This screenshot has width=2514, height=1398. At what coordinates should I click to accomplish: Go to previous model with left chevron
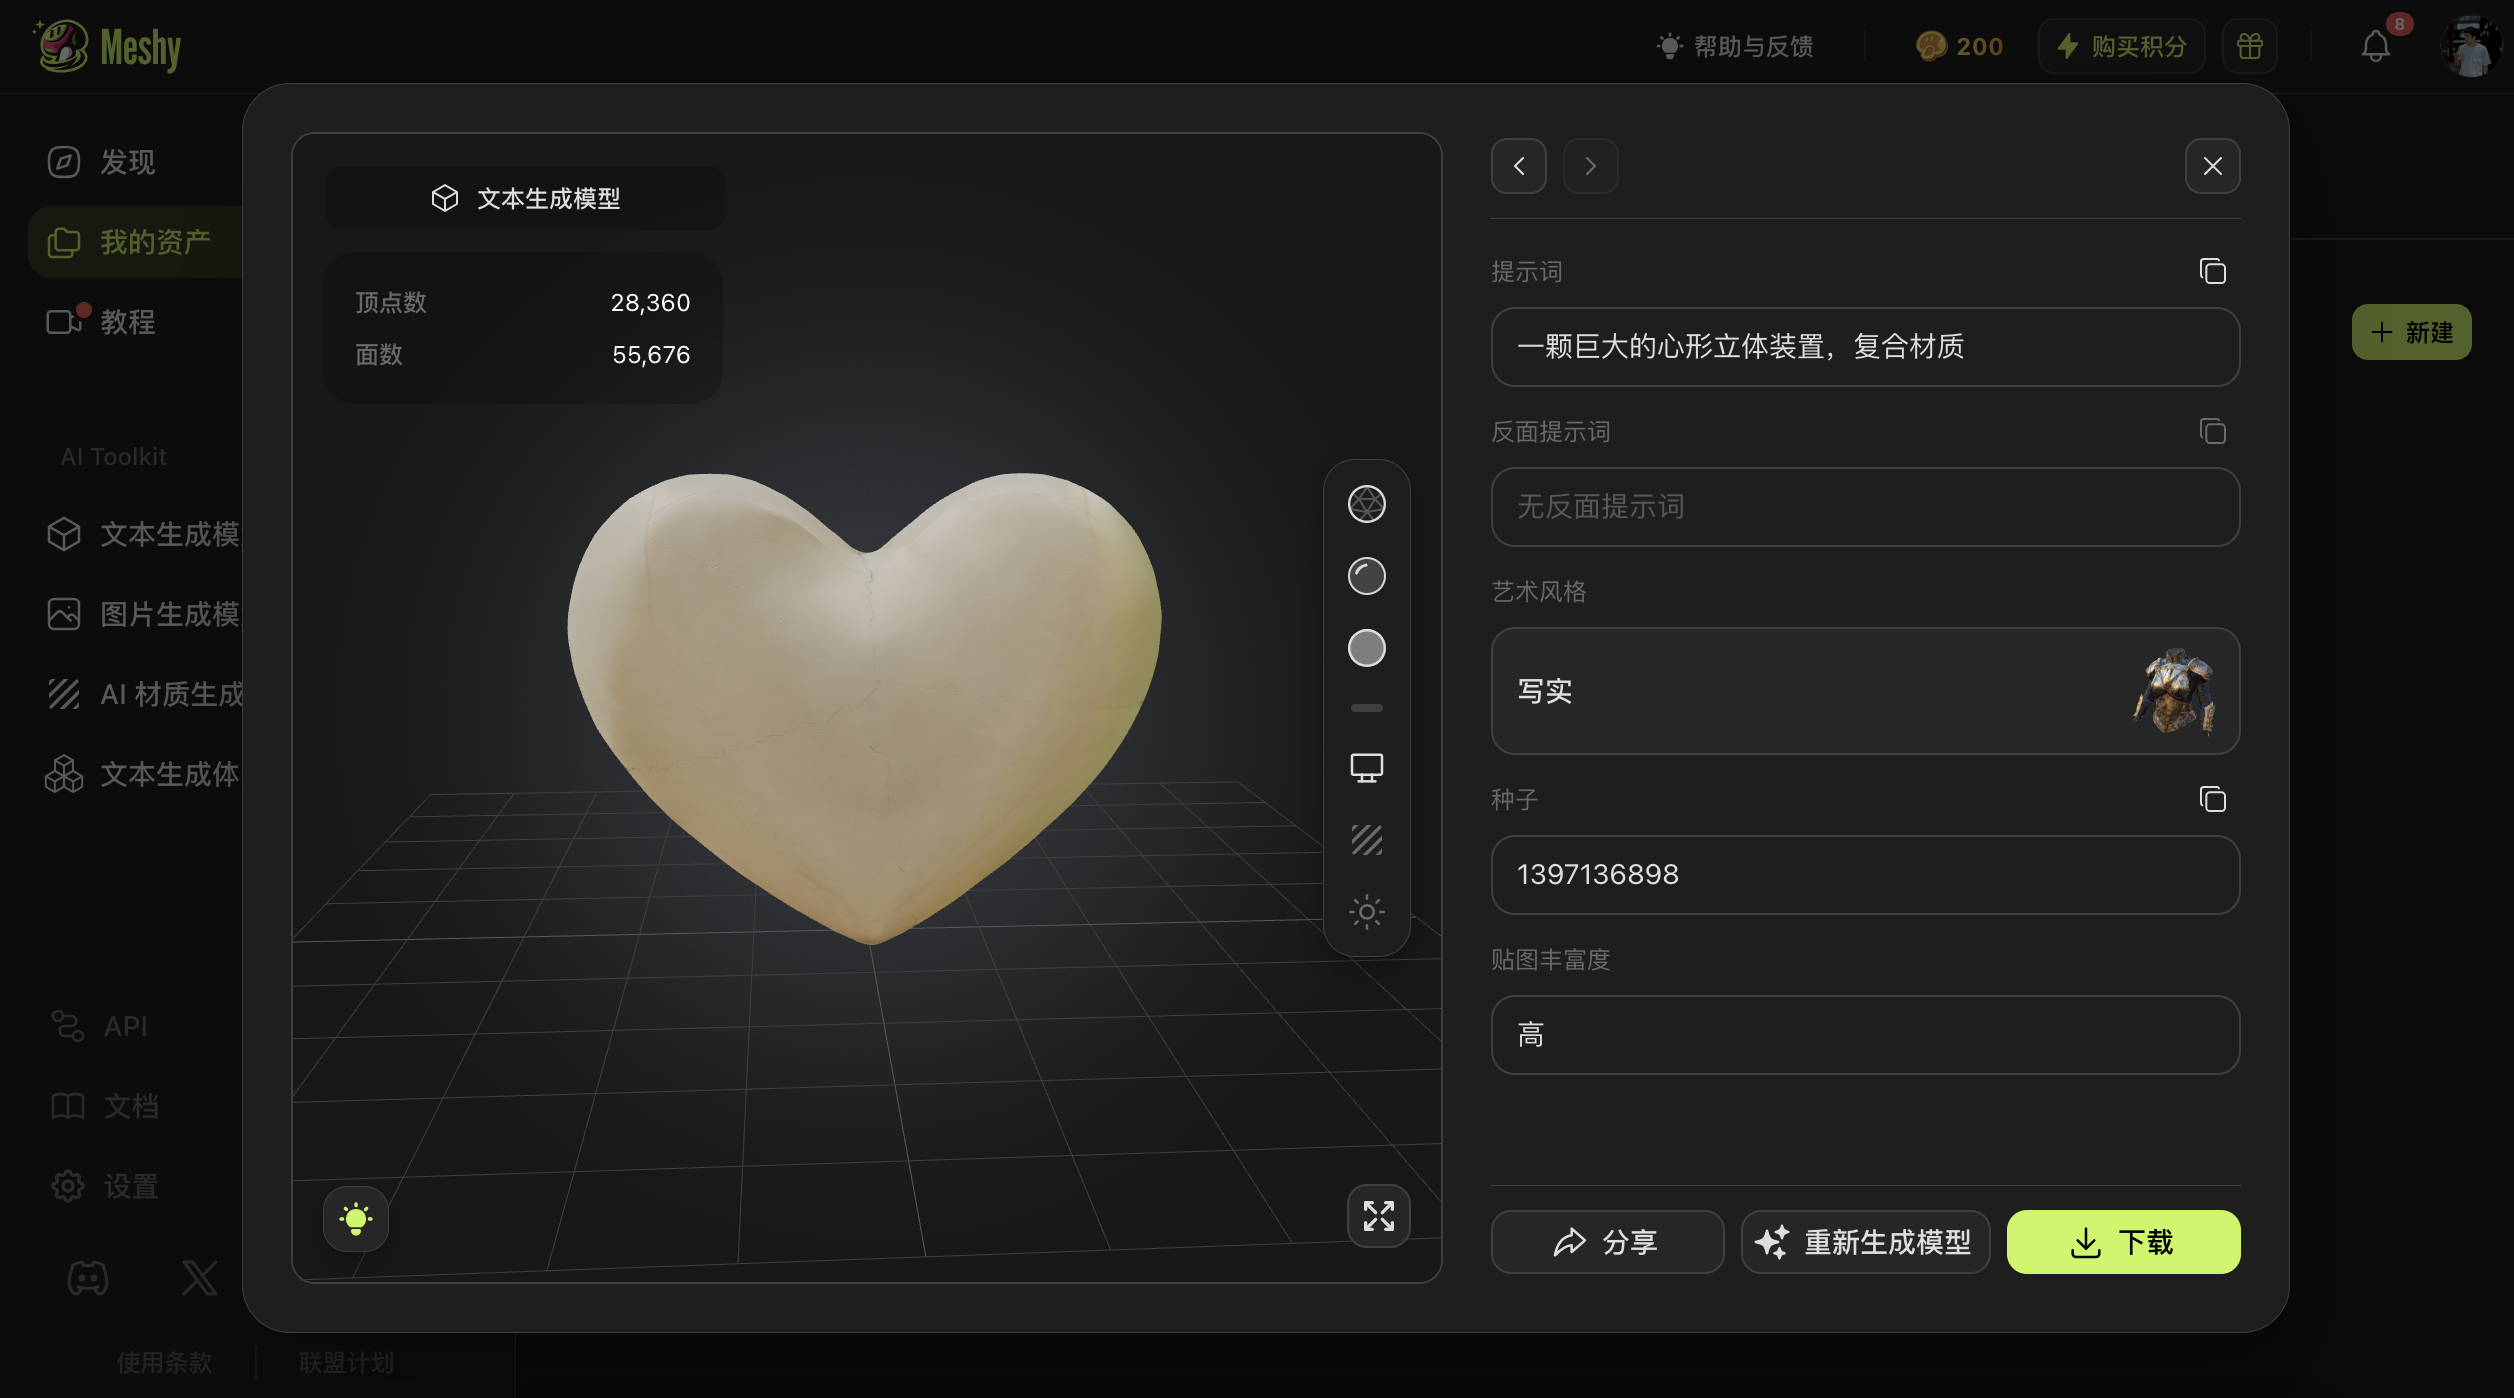click(x=1518, y=166)
